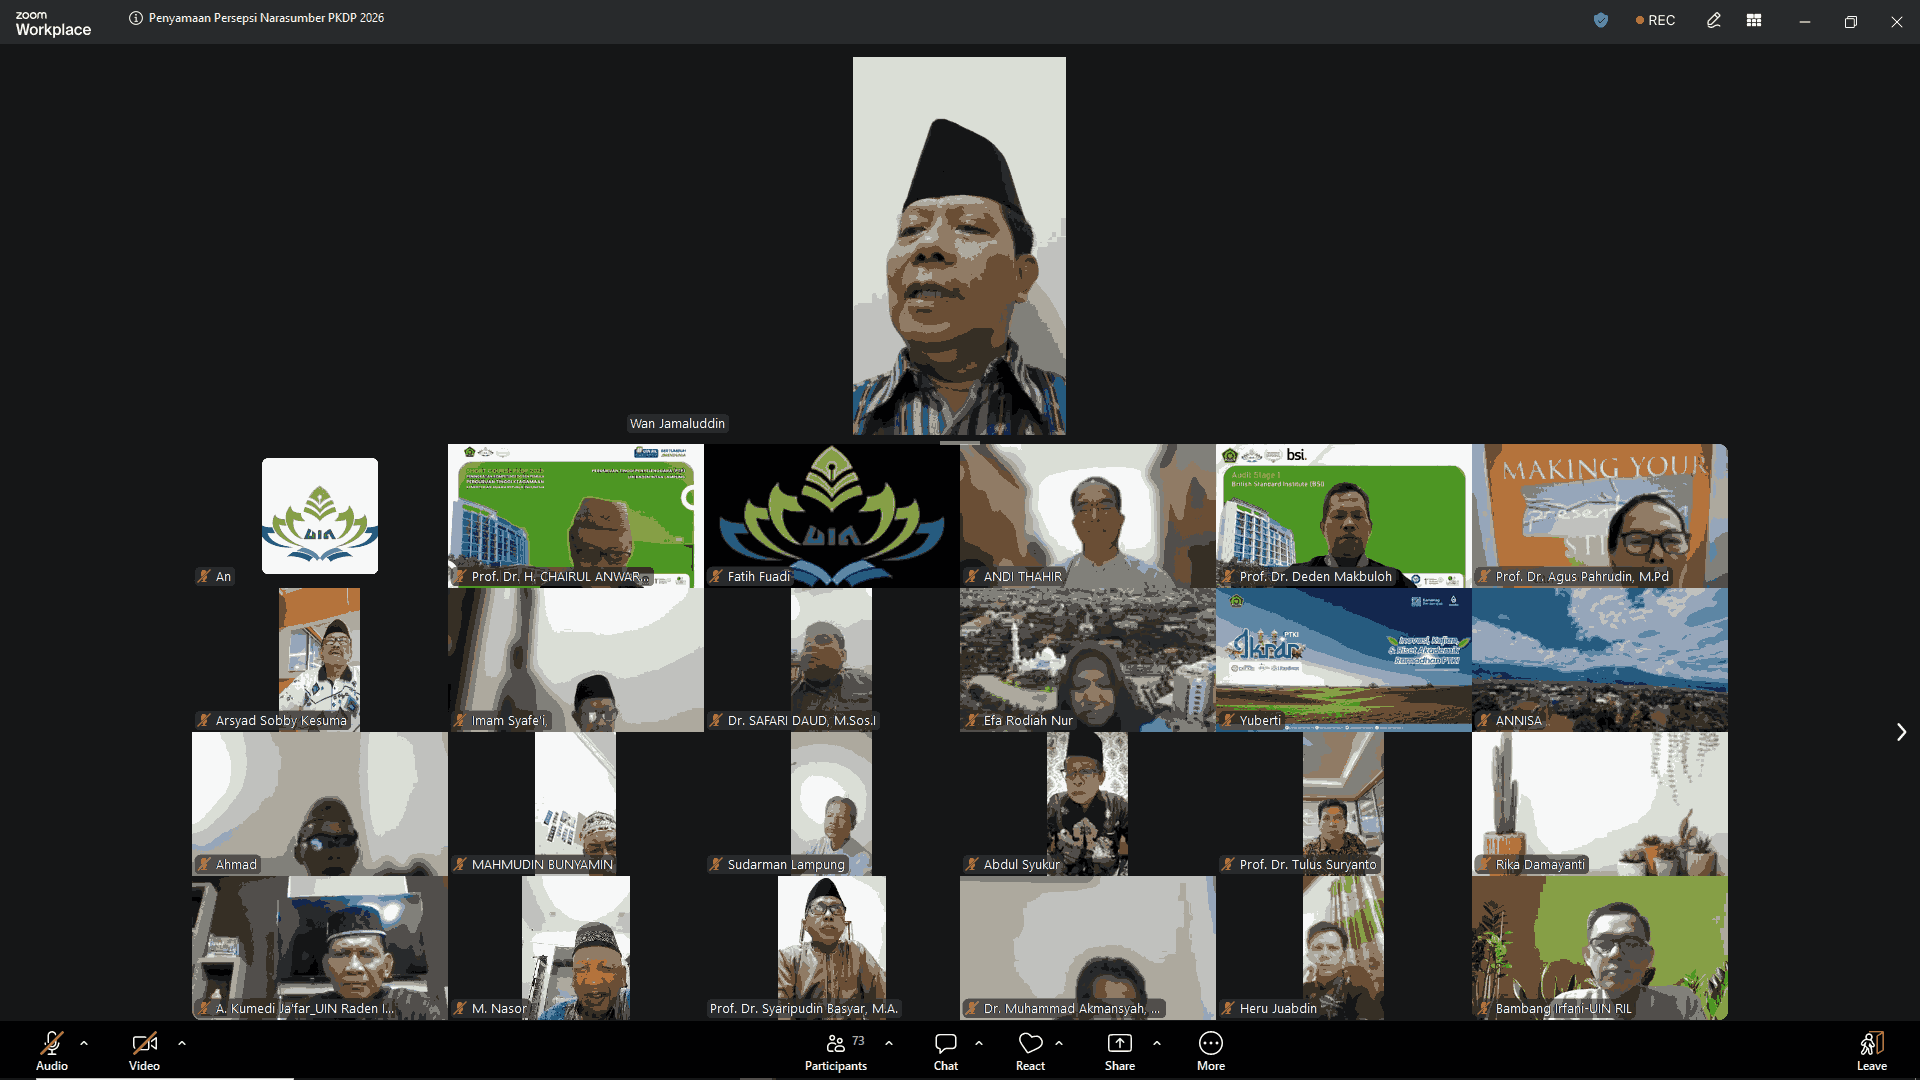Unmute using the Audio microphone icon

tap(52, 1044)
